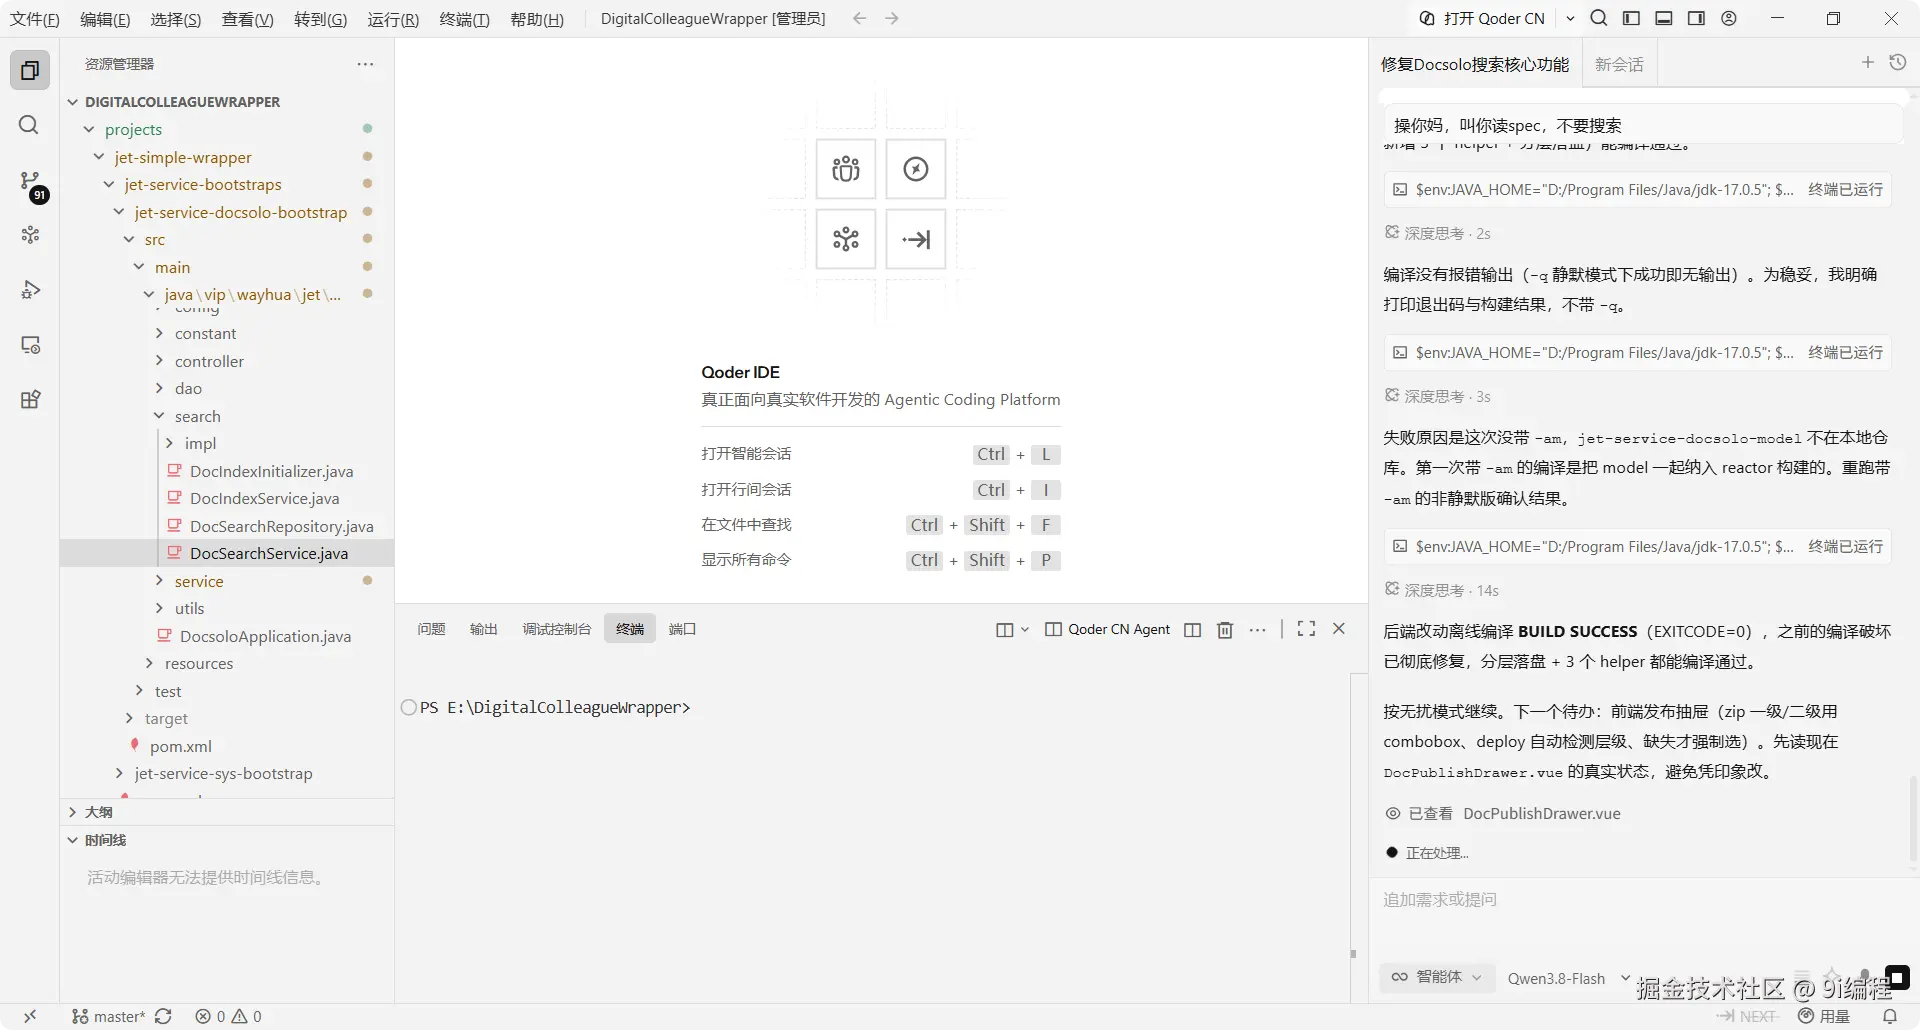Open the Explorer view in activity bar
1920x1030 pixels.
click(x=30, y=70)
